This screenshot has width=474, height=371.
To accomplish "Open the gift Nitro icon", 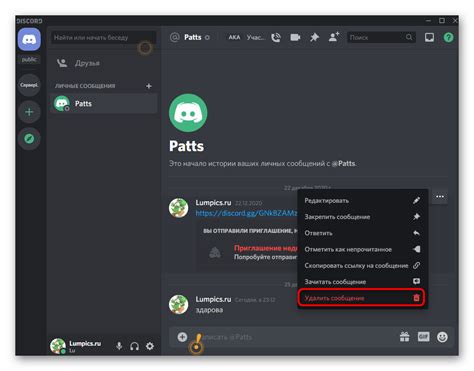I will tap(404, 337).
